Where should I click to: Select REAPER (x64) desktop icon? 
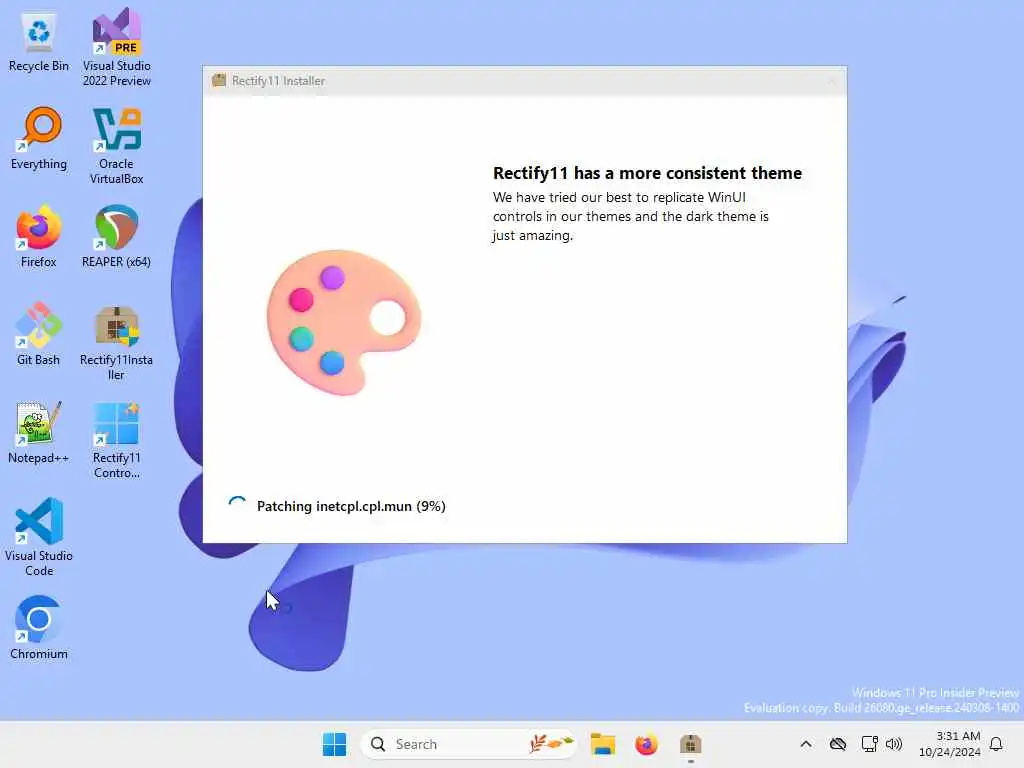coord(116,237)
